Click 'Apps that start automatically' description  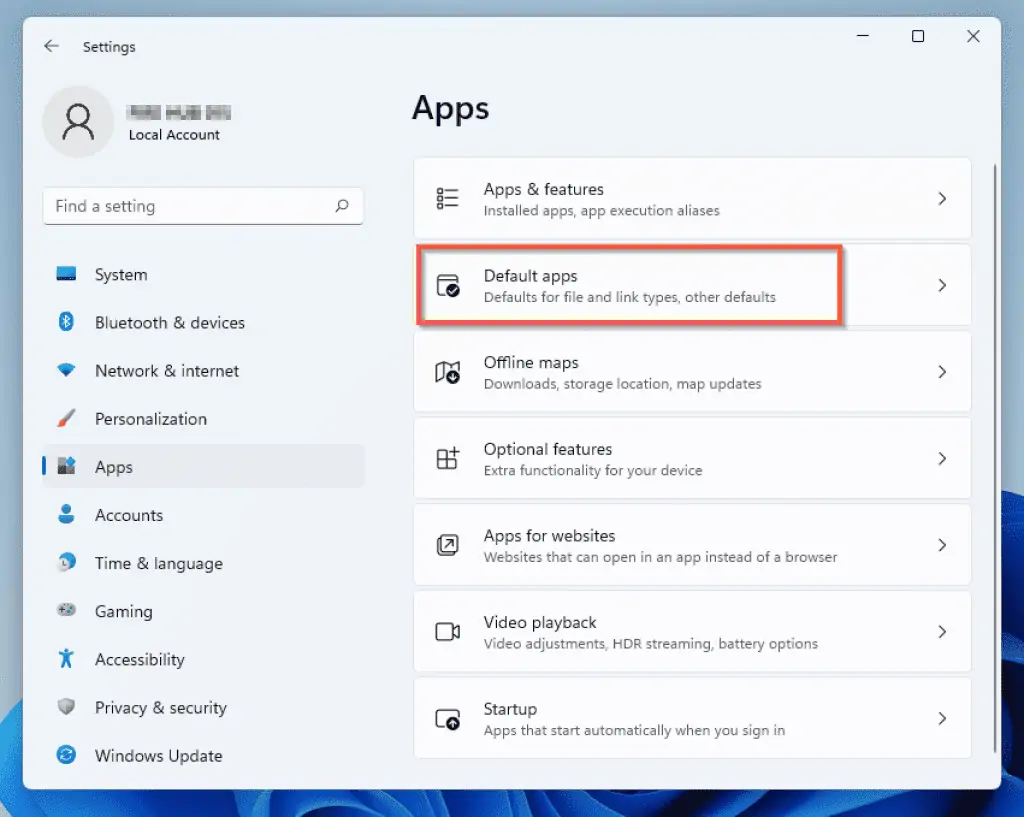click(x=634, y=730)
